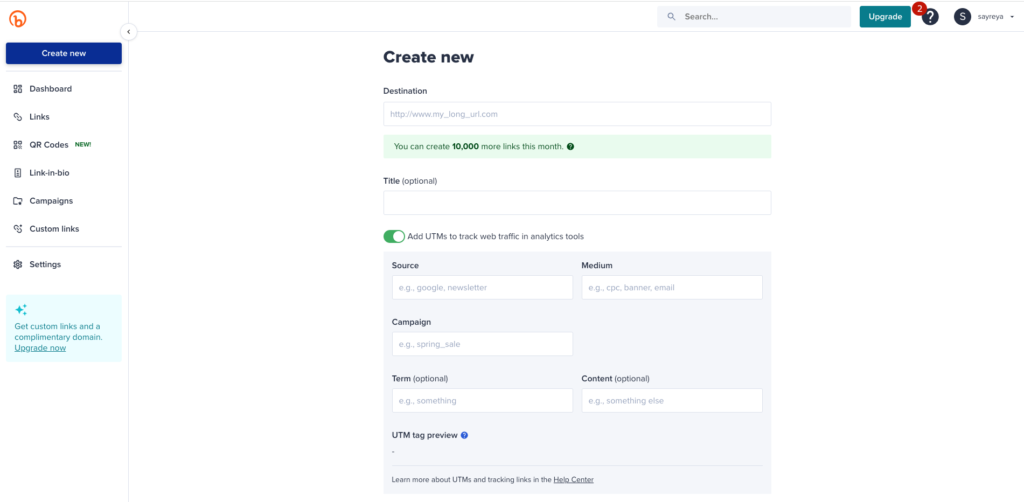Click into the Campaign input field
The image size is (1024, 502).
pyautogui.click(x=482, y=344)
